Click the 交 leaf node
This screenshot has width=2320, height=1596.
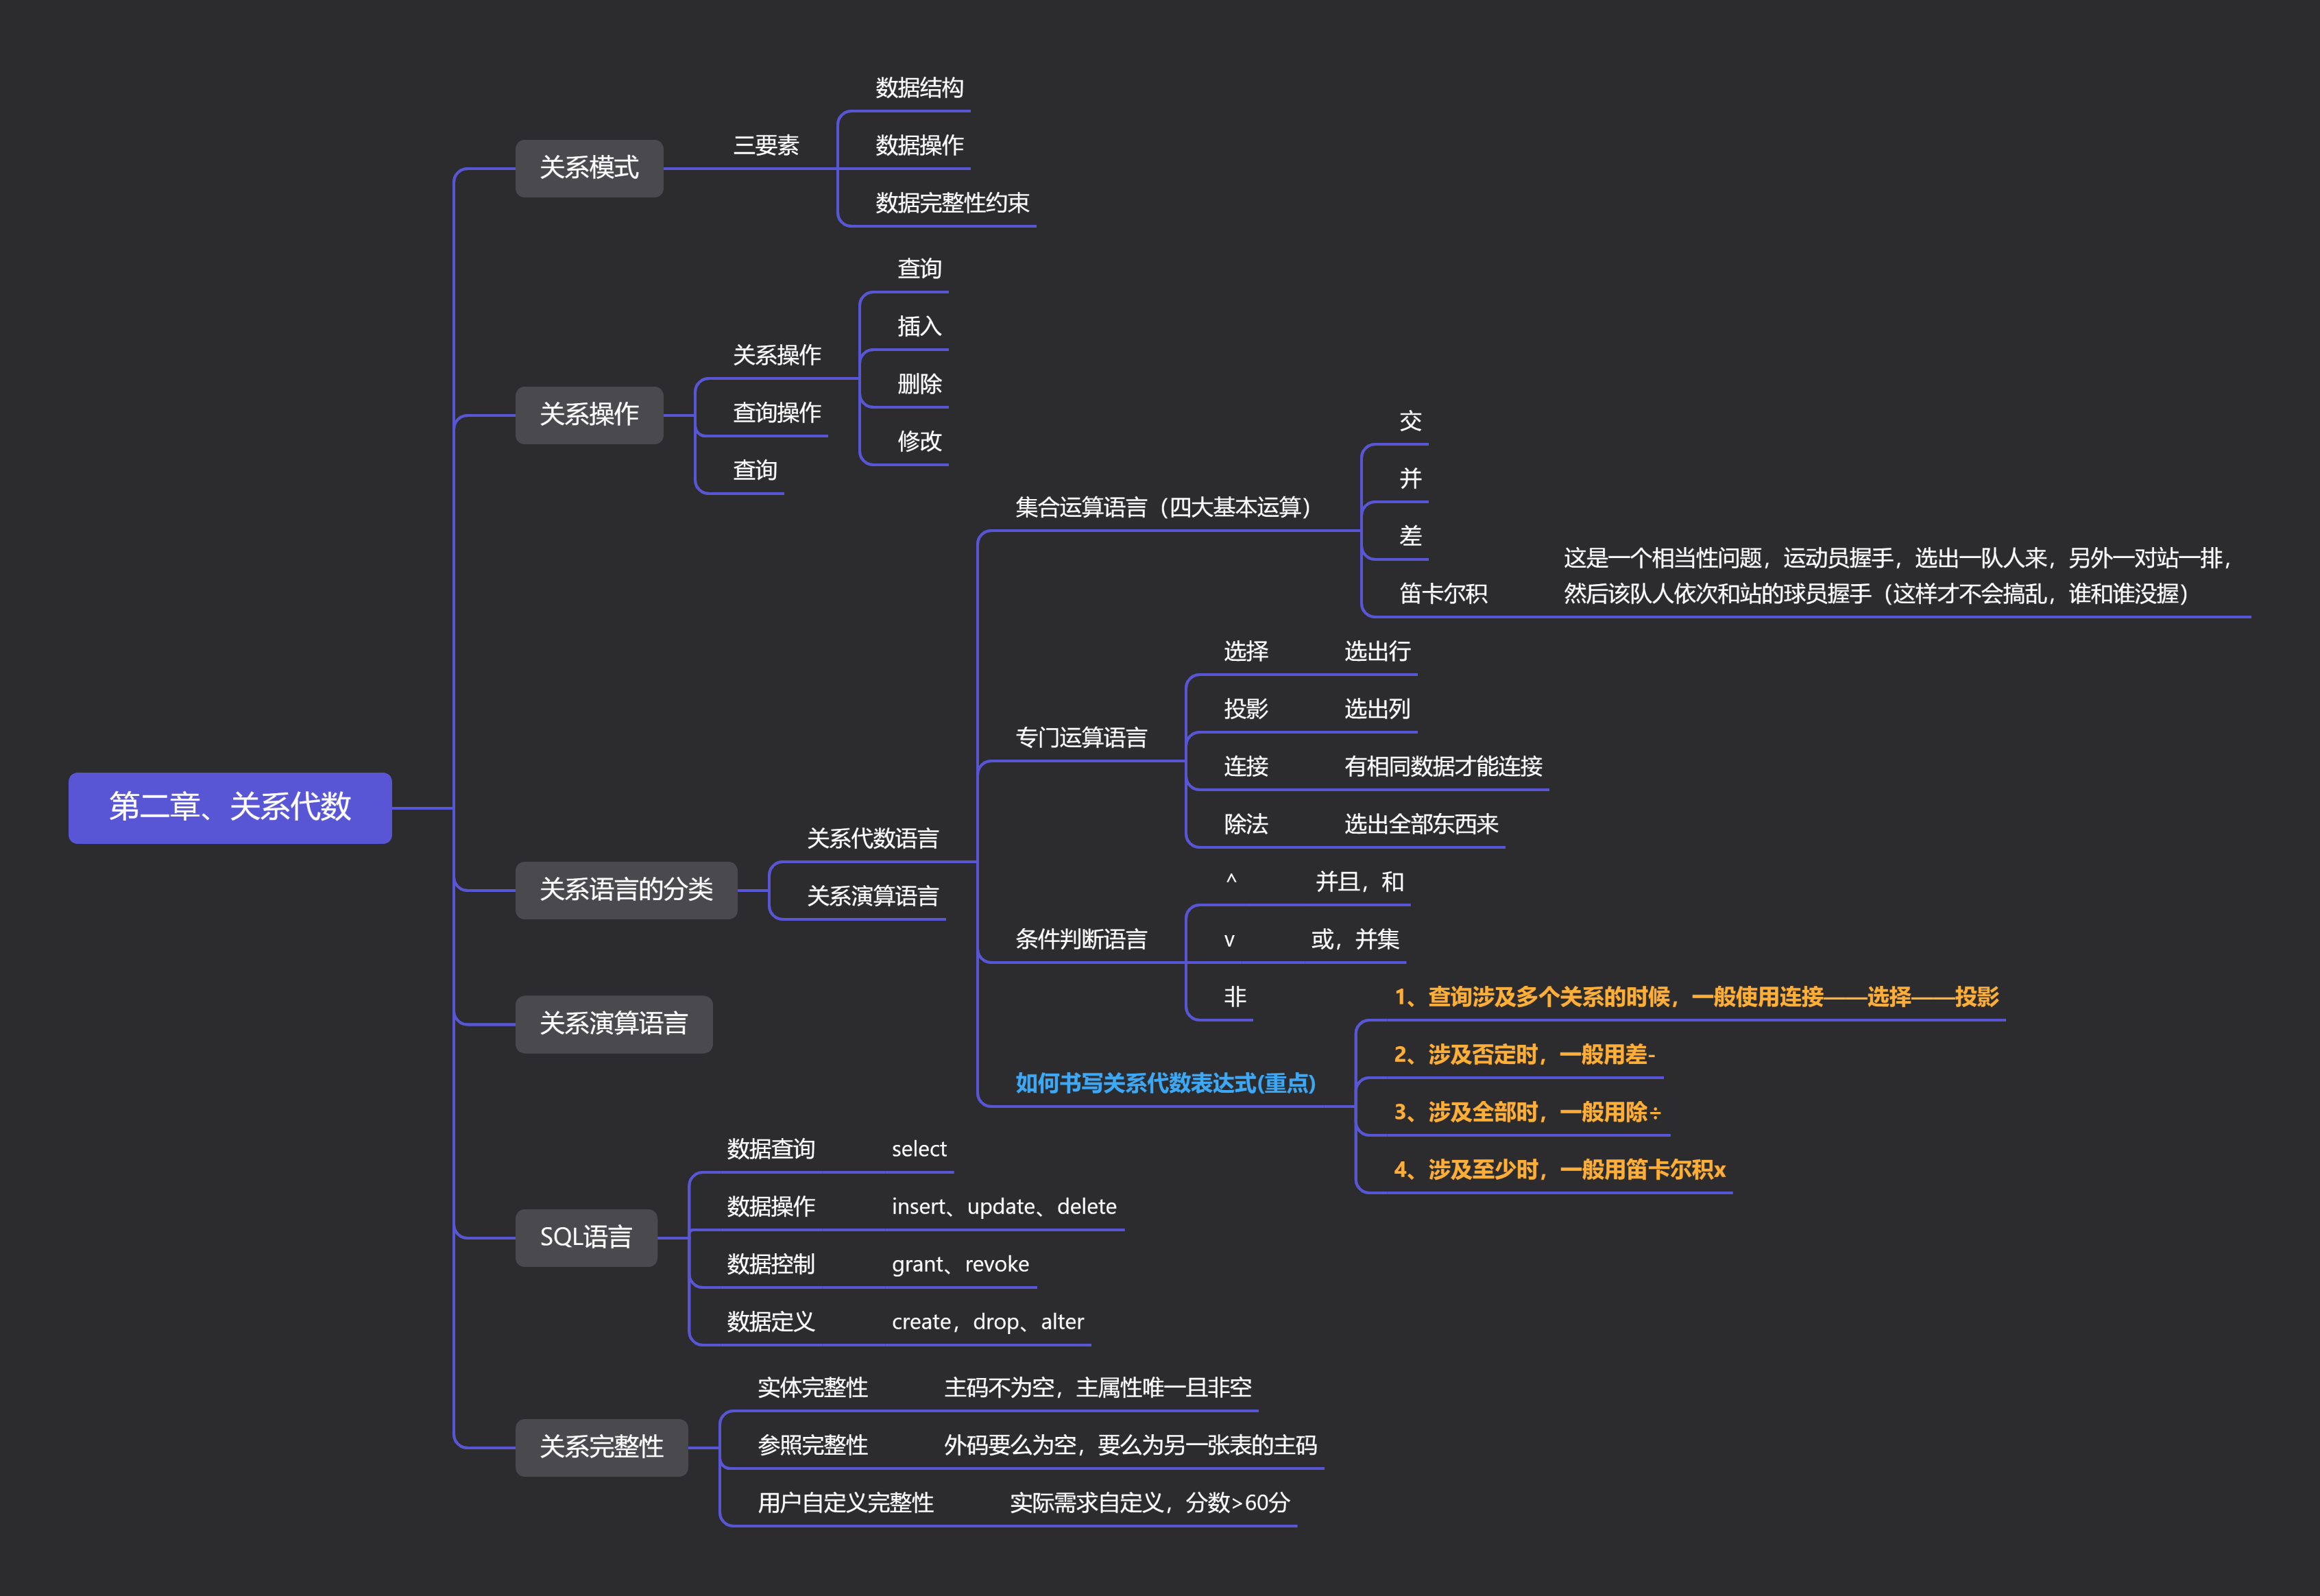[x=1410, y=421]
